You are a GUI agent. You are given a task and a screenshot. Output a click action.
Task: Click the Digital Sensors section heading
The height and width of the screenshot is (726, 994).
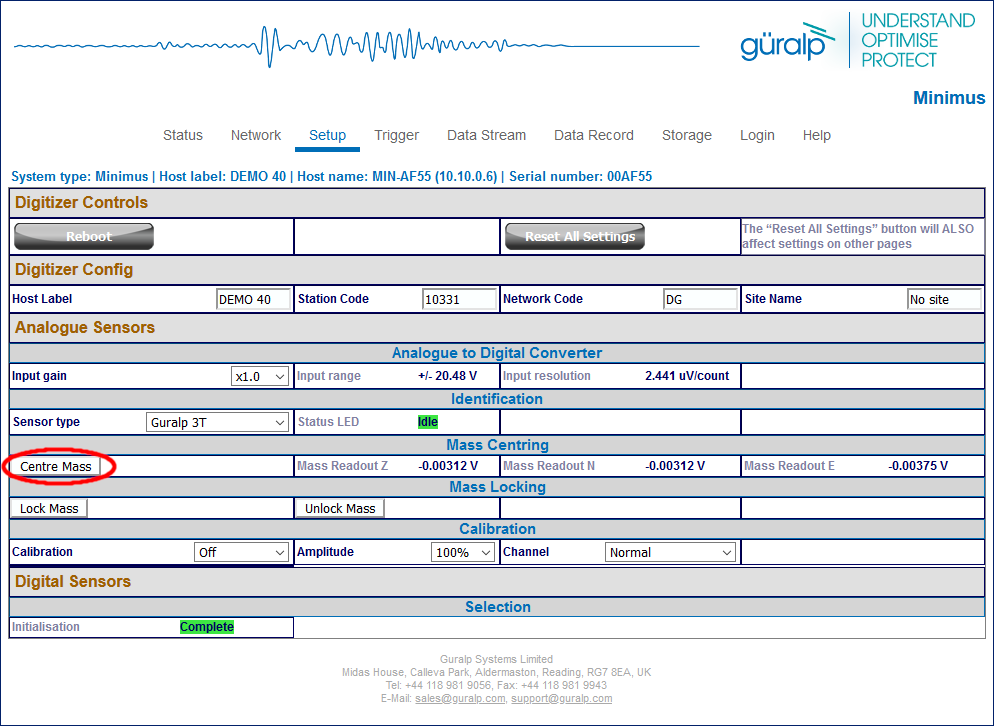(x=73, y=581)
